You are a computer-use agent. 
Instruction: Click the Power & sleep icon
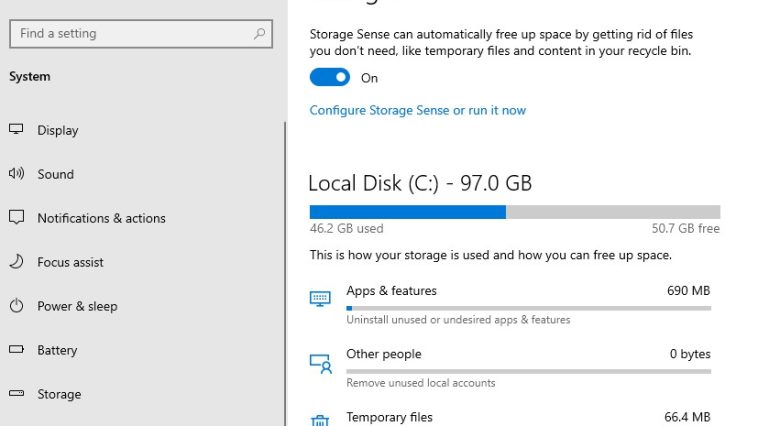click(16, 306)
